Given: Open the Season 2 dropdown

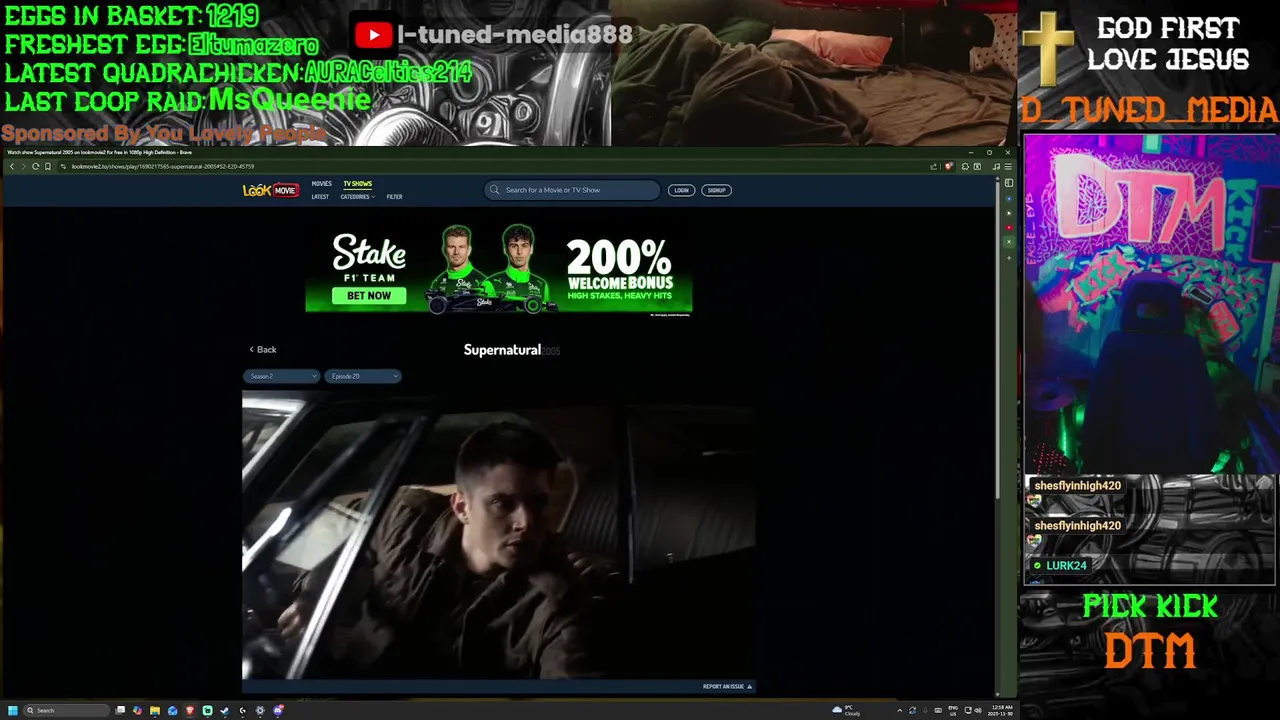Looking at the screenshot, I should pyautogui.click(x=281, y=376).
